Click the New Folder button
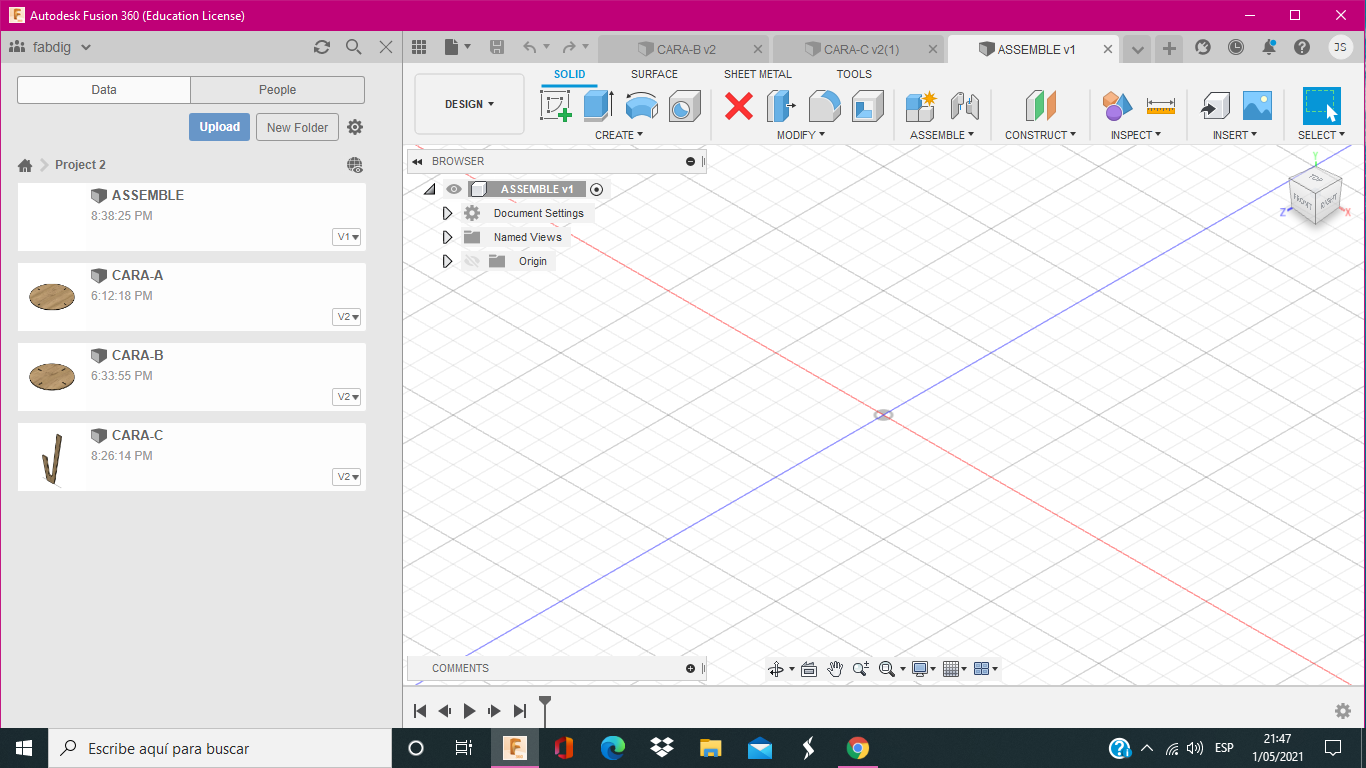 (298, 127)
